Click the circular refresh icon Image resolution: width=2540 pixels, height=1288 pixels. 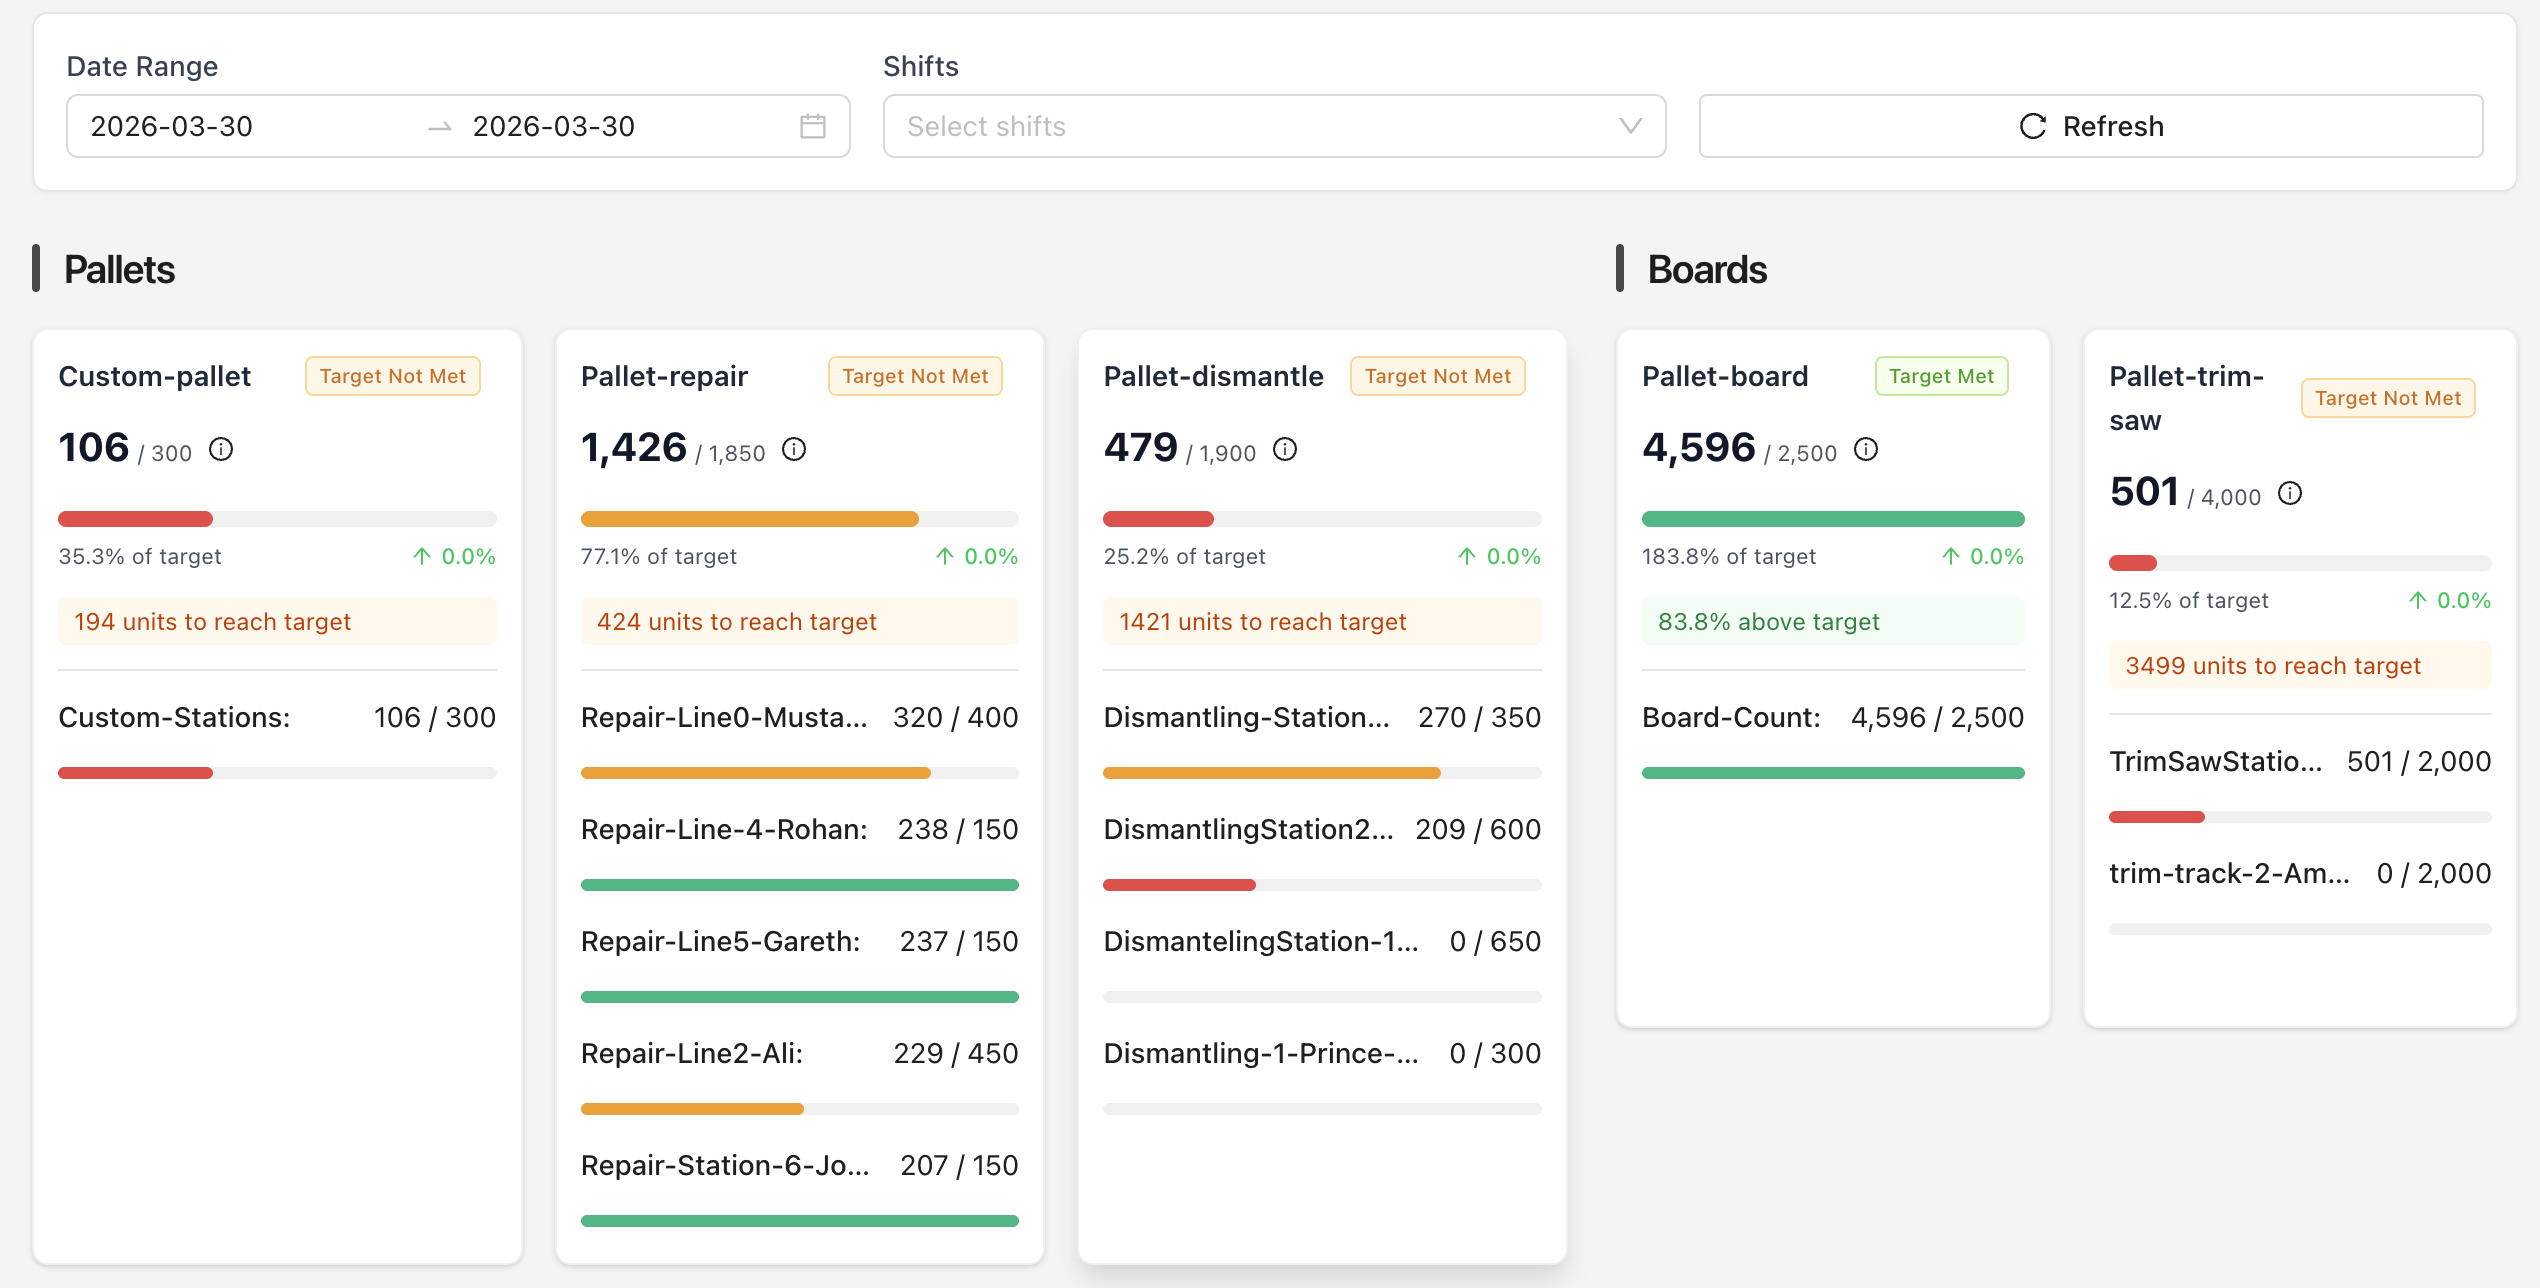point(2032,126)
